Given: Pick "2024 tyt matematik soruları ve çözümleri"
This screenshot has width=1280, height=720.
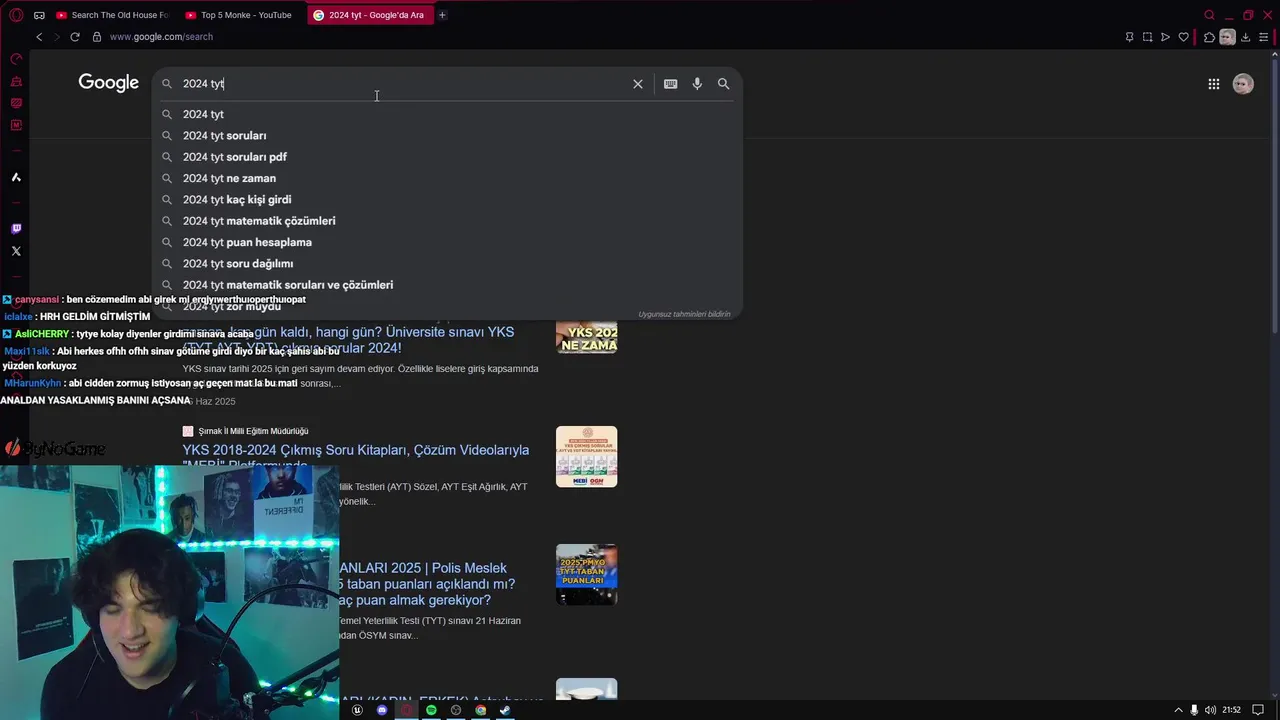Looking at the screenshot, I should point(447,285).
